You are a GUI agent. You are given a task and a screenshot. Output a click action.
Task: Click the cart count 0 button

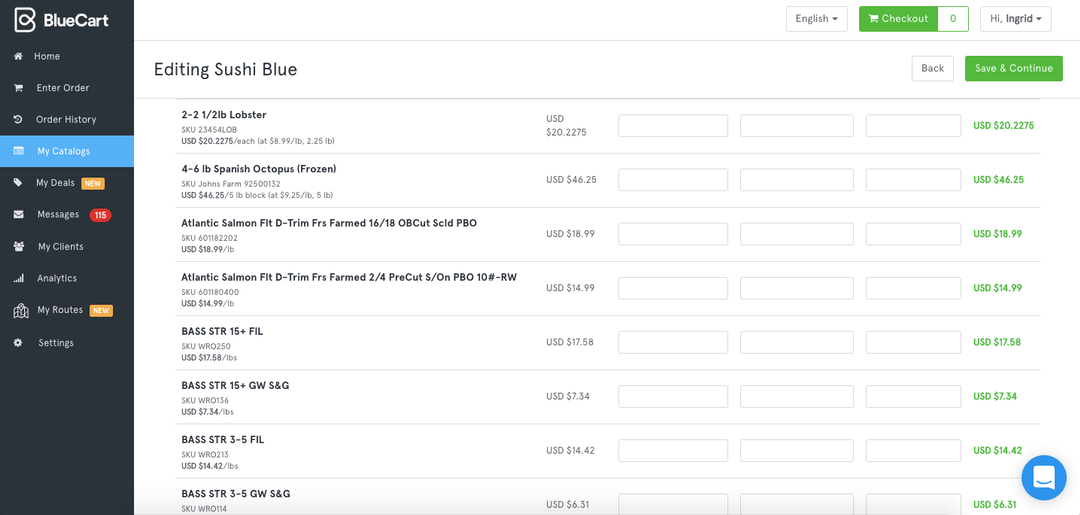[x=953, y=19]
